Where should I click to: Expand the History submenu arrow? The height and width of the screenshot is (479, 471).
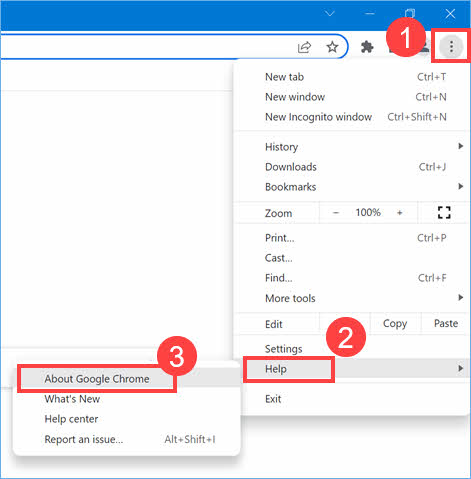pyautogui.click(x=461, y=146)
